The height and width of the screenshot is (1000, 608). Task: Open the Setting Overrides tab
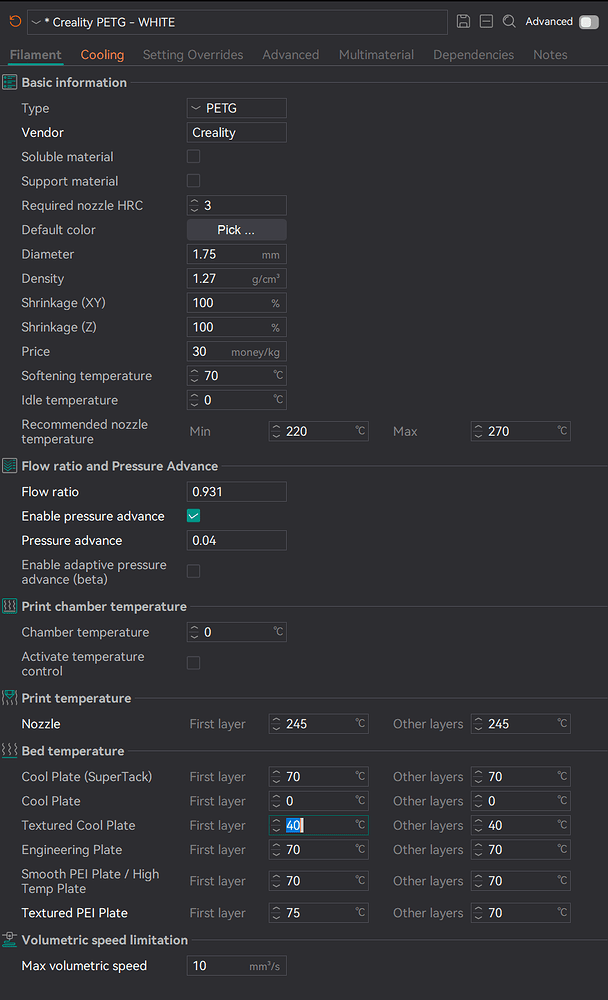click(x=193, y=55)
